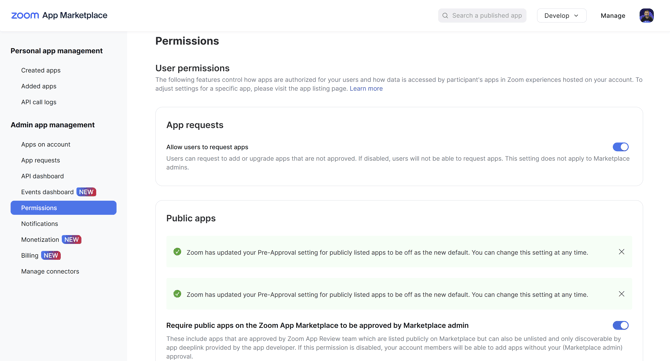Open the user profile avatar
670x361 pixels.
pyautogui.click(x=646, y=15)
